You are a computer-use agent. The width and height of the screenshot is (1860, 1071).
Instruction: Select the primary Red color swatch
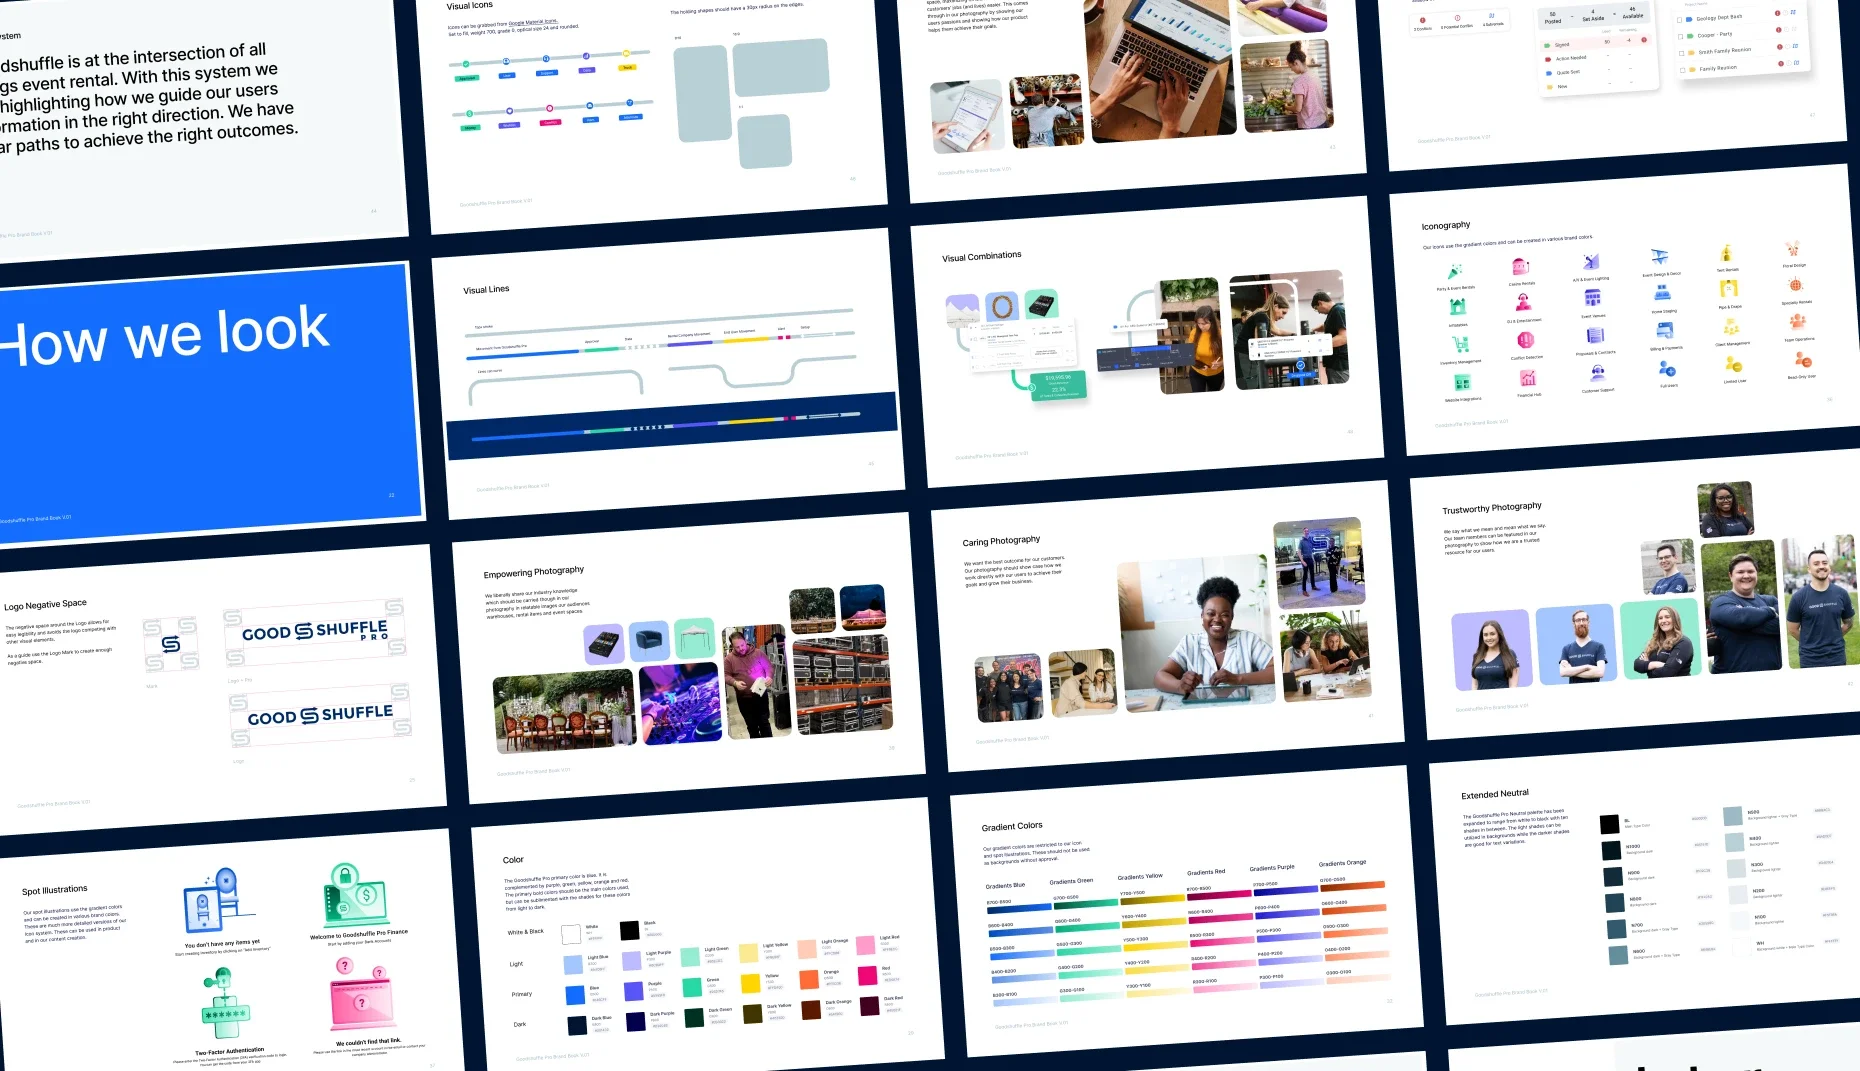click(x=867, y=974)
